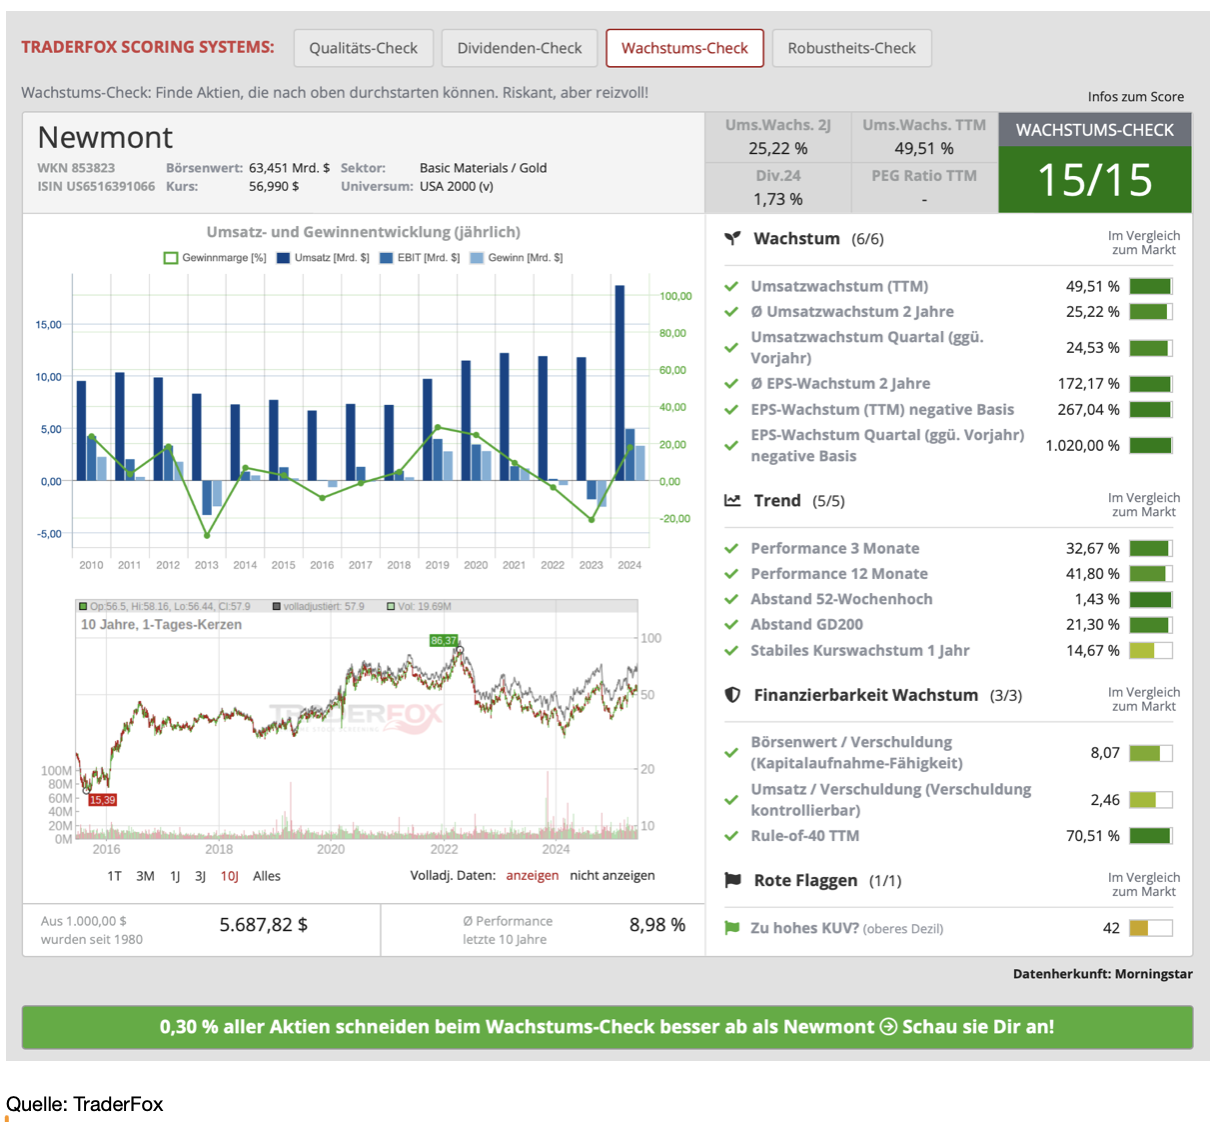Click the Finanzierbarkeit shield icon
Screen dimensions: 1212x1122
733,695
